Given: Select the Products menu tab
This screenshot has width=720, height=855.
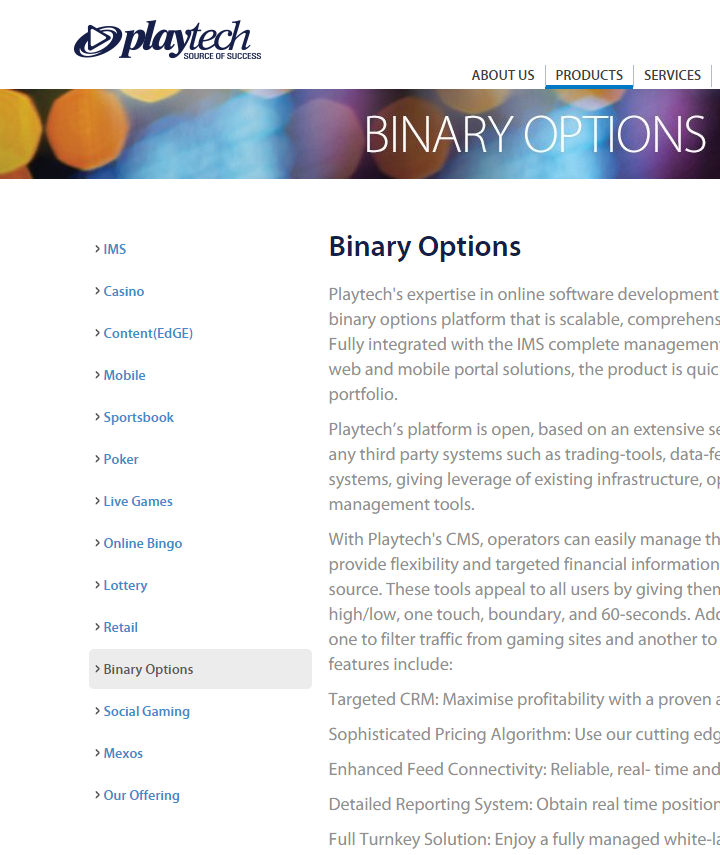Looking at the screenshot, I should (589, 75).
